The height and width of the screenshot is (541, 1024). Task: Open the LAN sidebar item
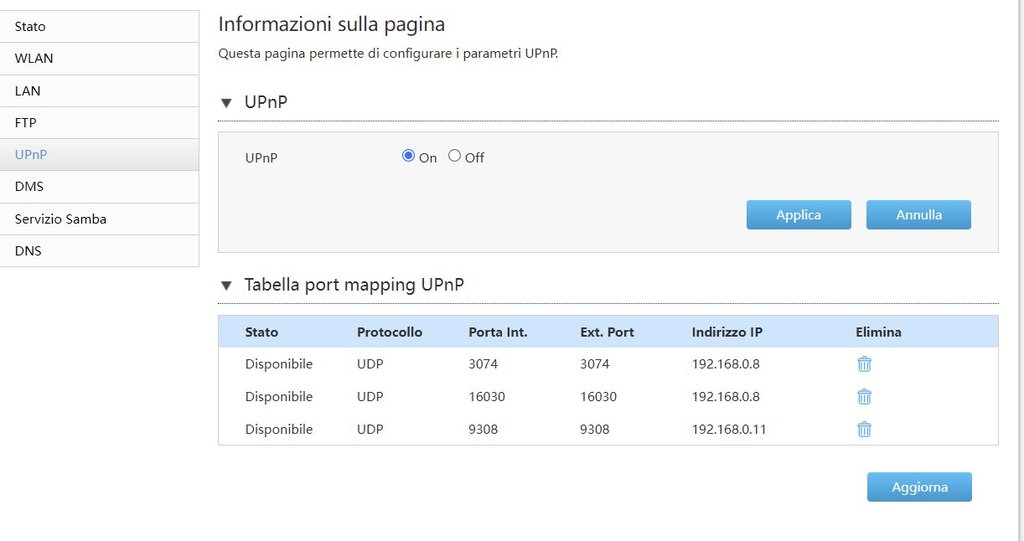pyautogui.click(x=99, y=91)
